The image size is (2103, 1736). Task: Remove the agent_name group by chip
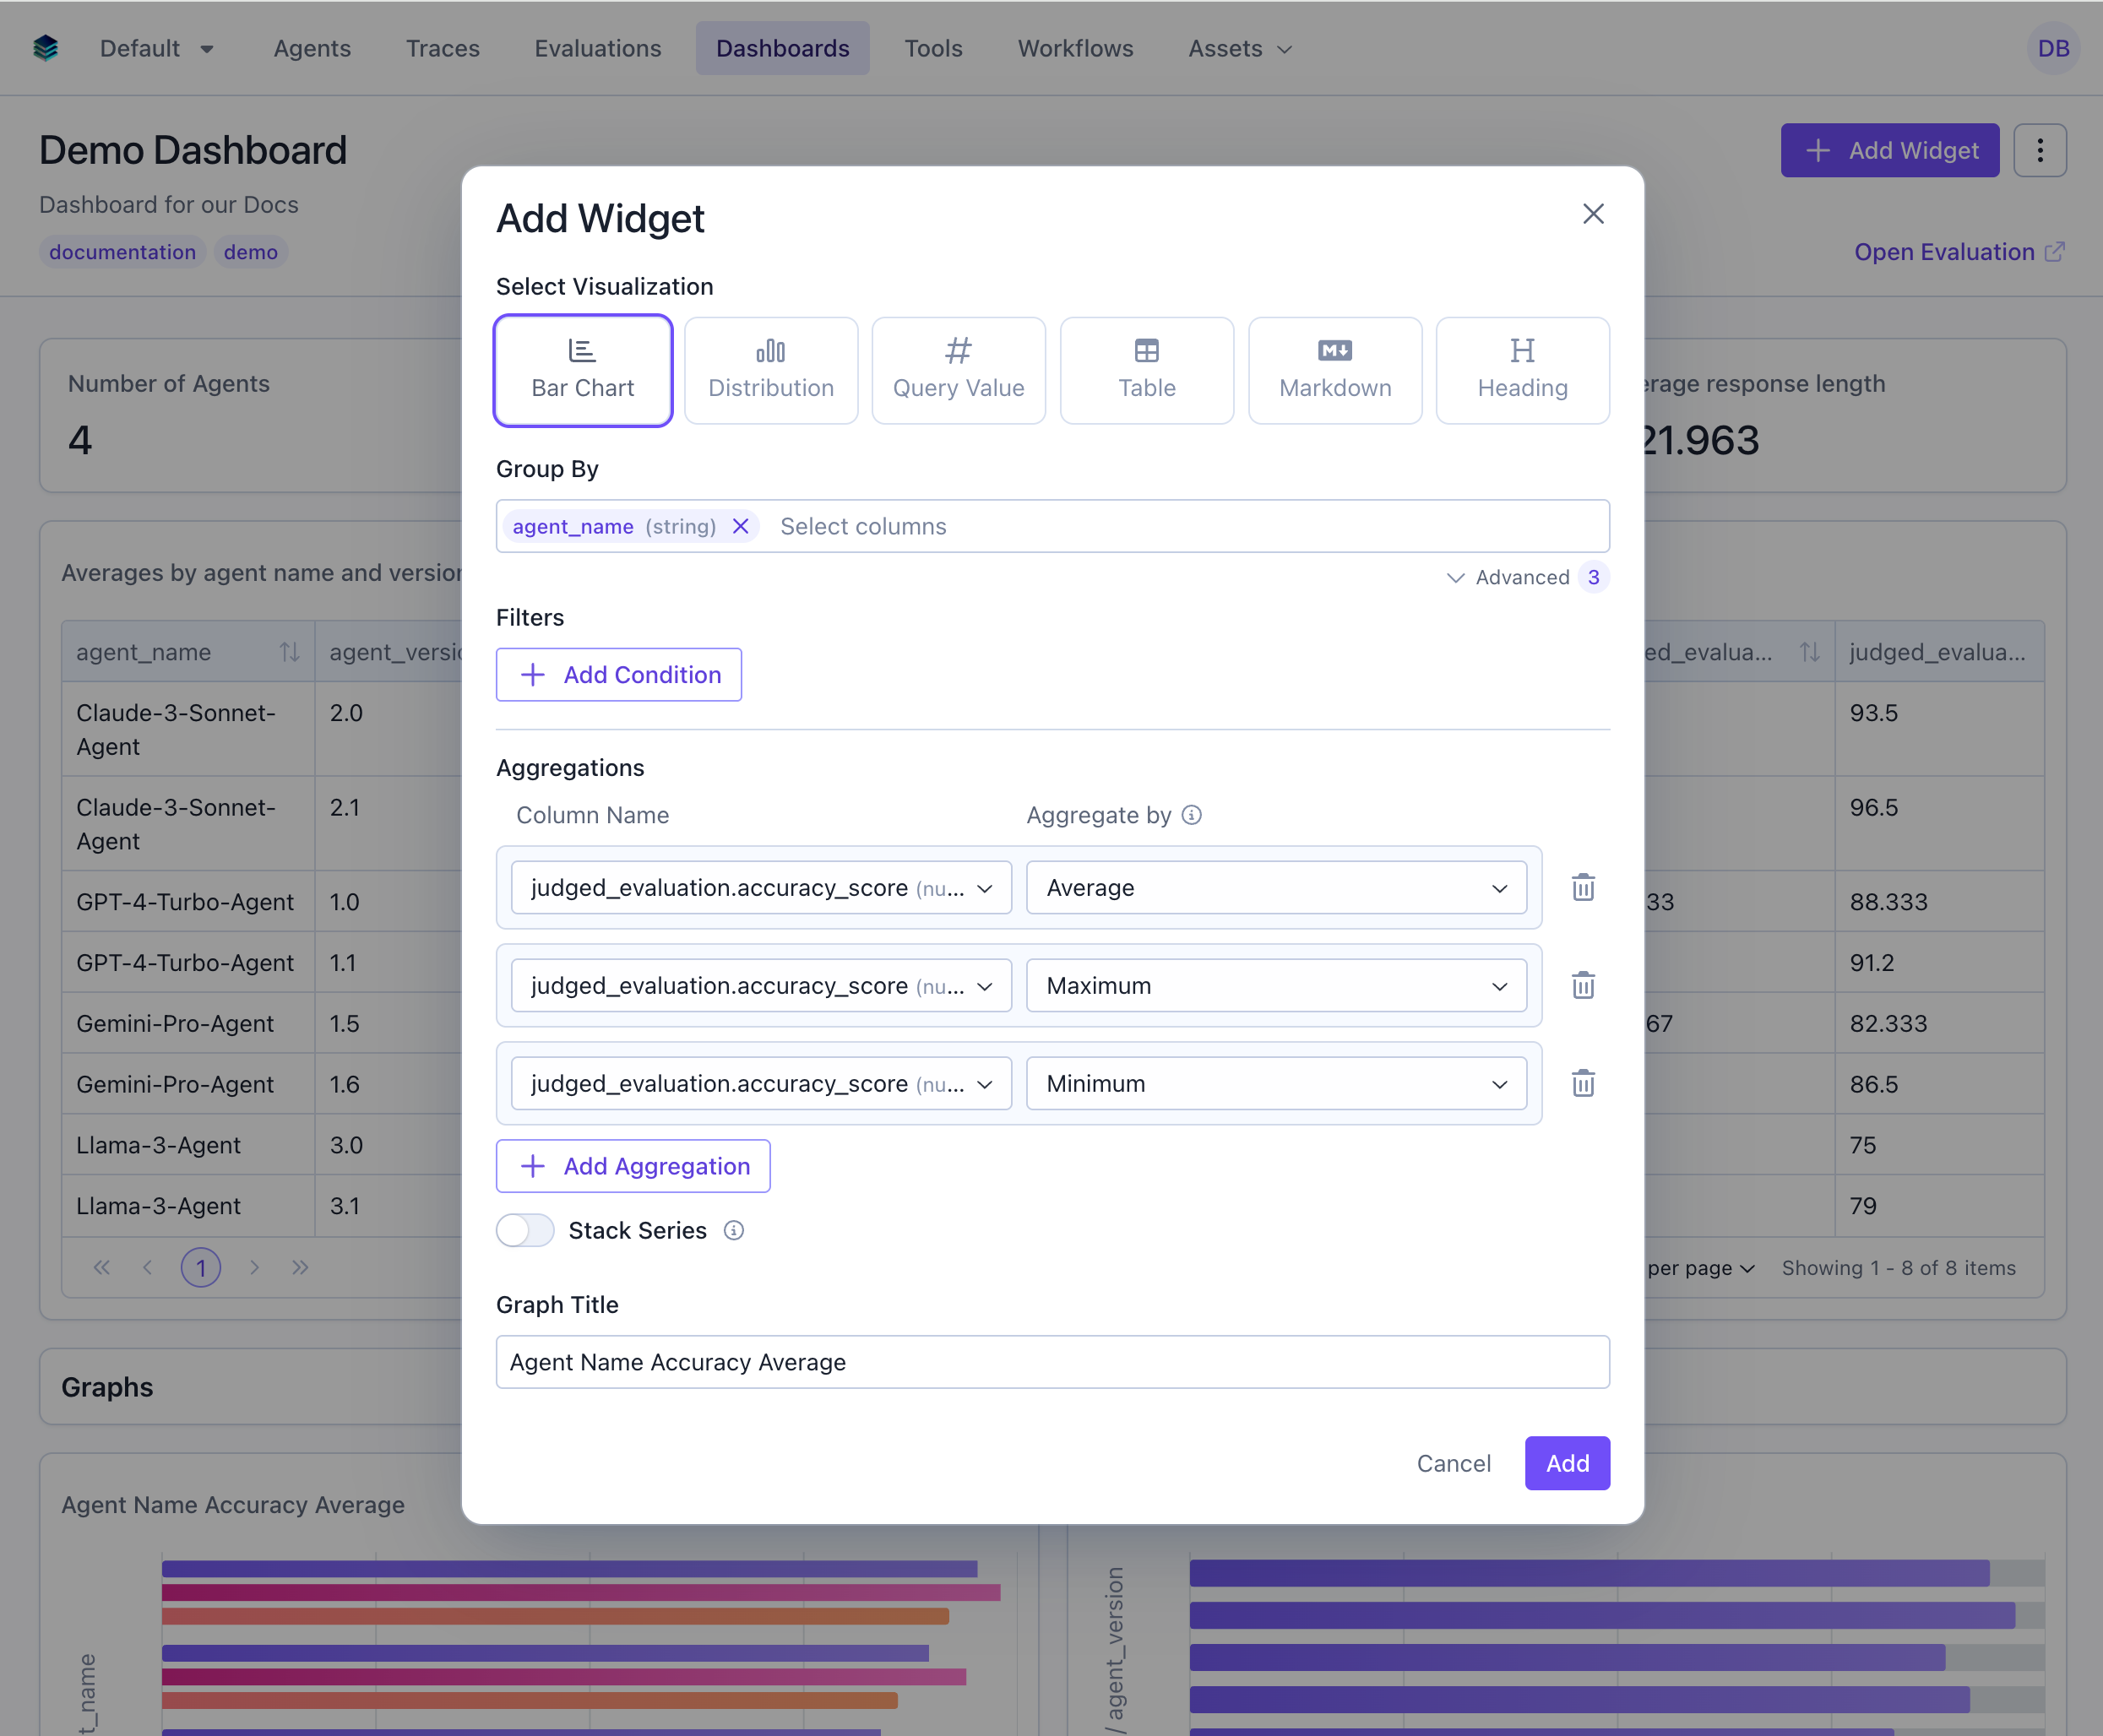[740, 526]
